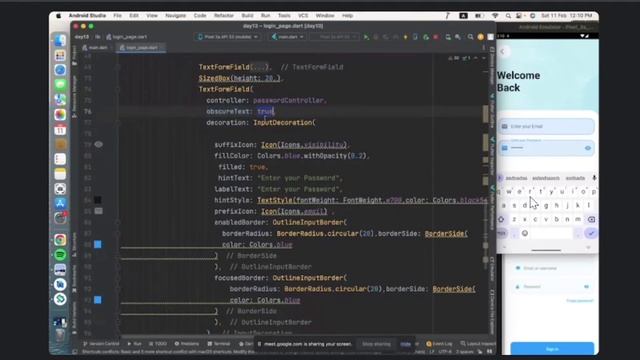
Task: Open the Finder icon in the dock
Action: click(60, 40)
